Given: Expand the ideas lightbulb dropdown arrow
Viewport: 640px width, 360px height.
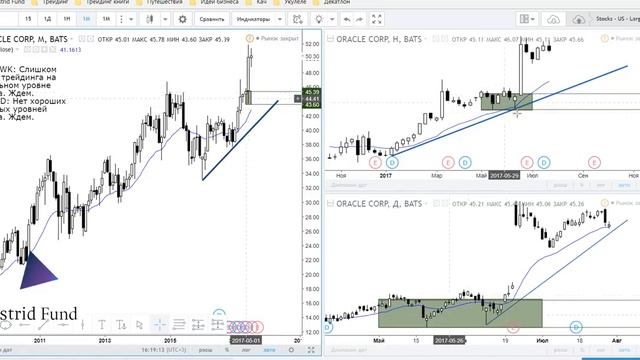Looking at the screenshot, I should coord(332,19).
